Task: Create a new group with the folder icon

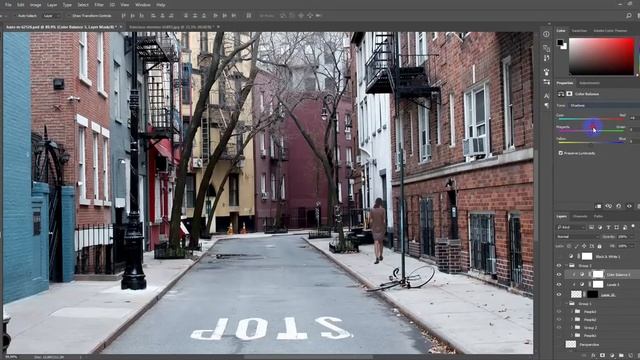Action: pos(621,356)
